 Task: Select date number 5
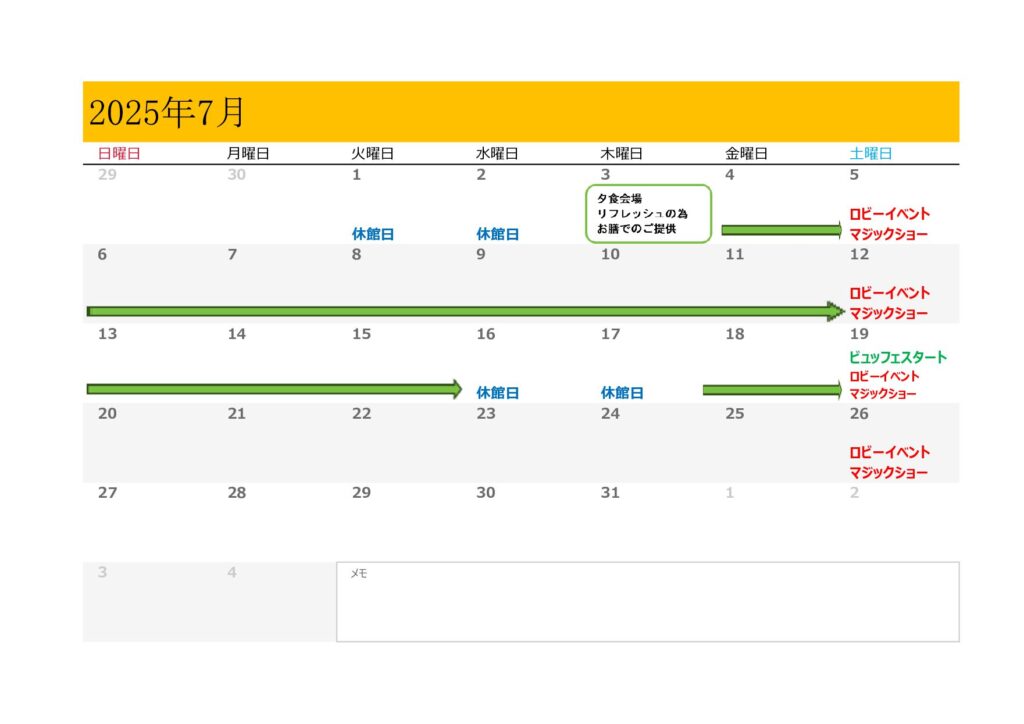click(x=854, y=174)
